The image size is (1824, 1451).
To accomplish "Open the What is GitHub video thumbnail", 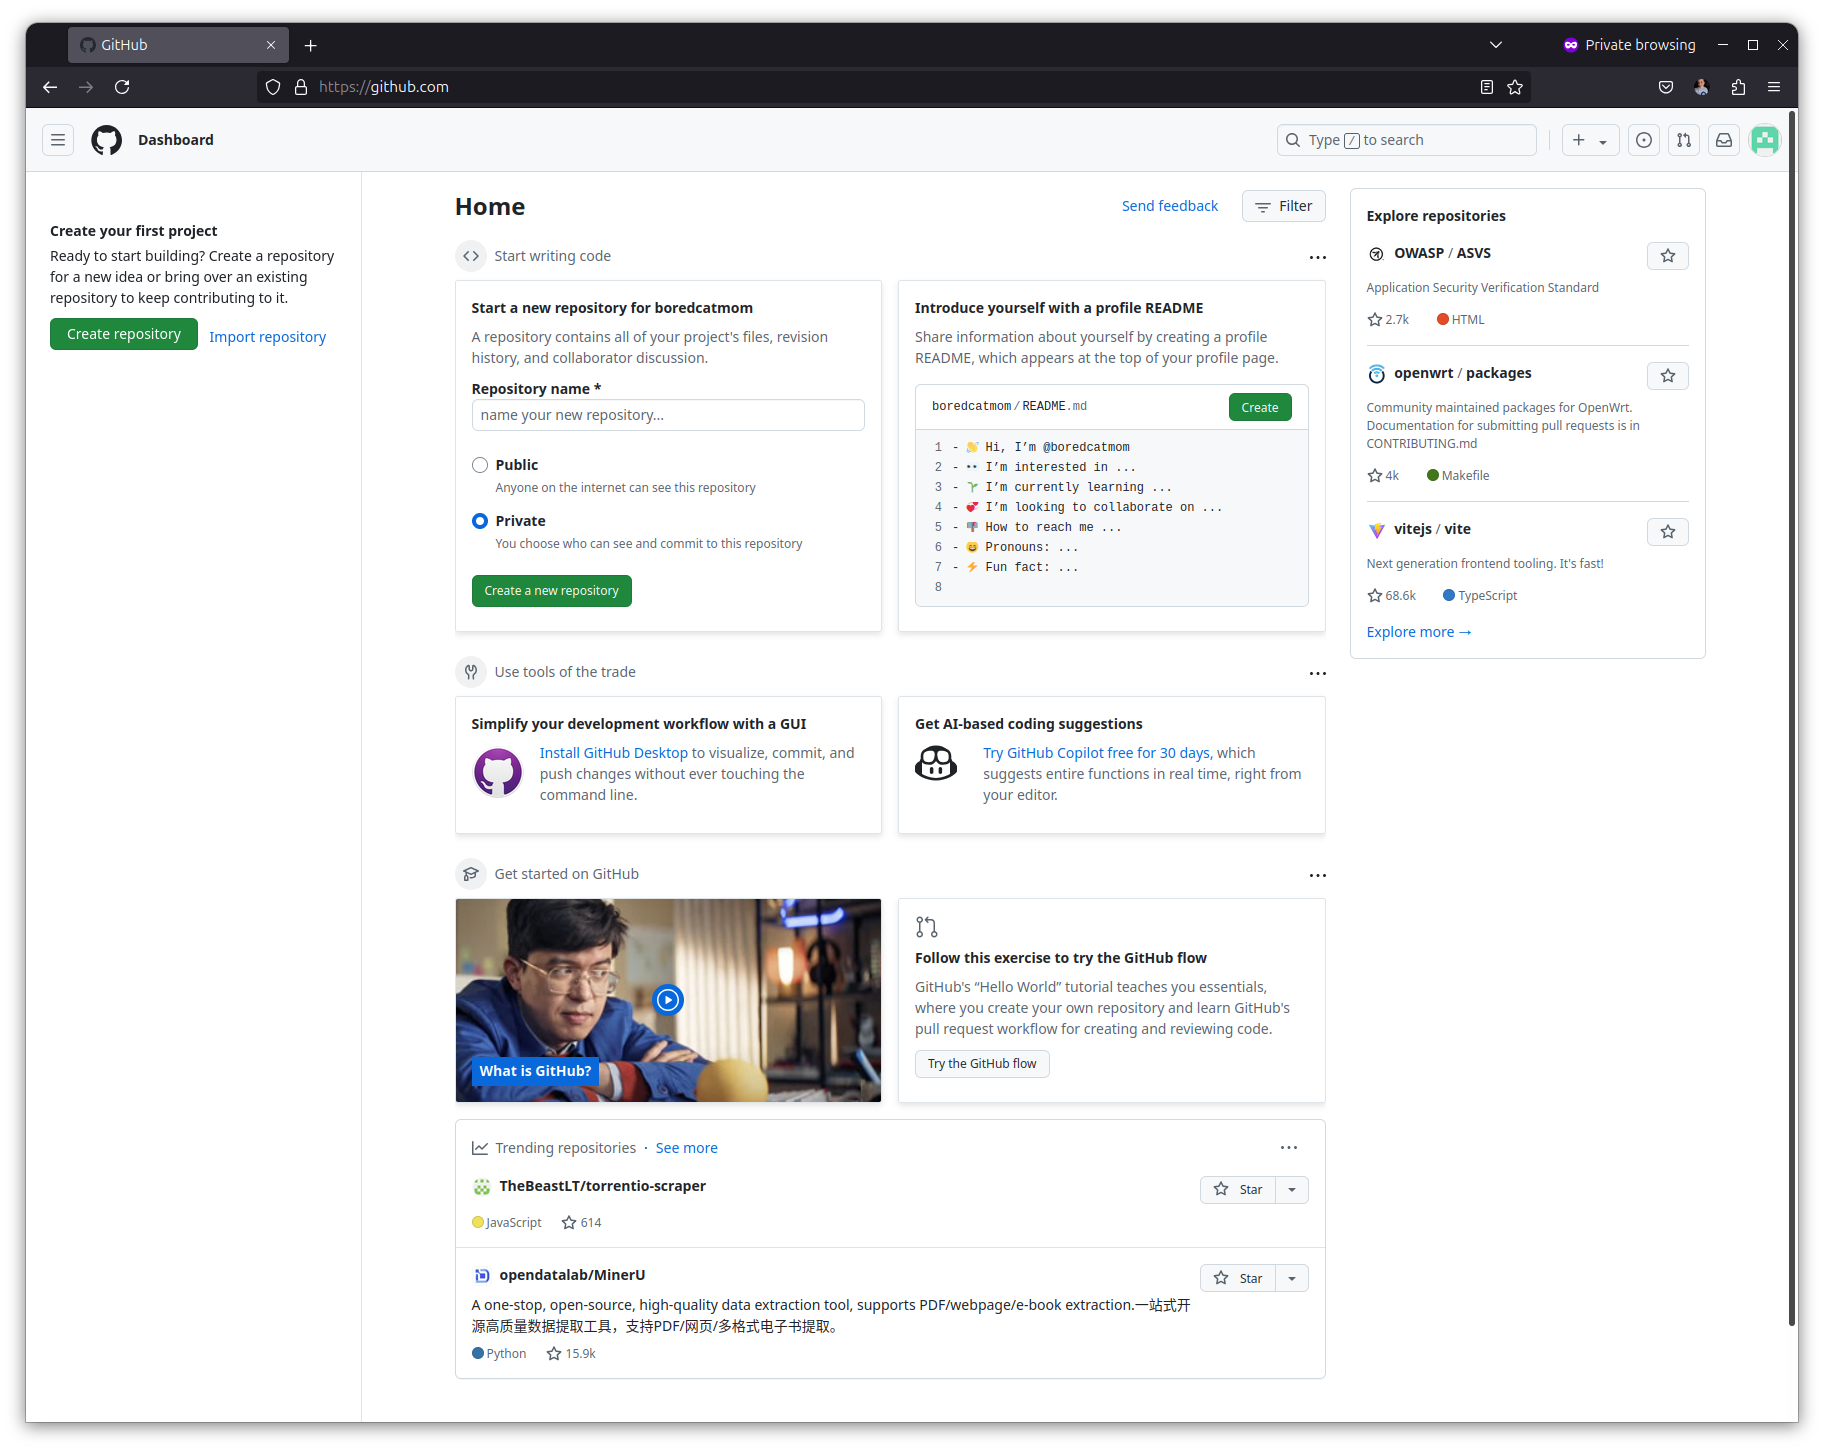I will click(x=668, y=1000).
